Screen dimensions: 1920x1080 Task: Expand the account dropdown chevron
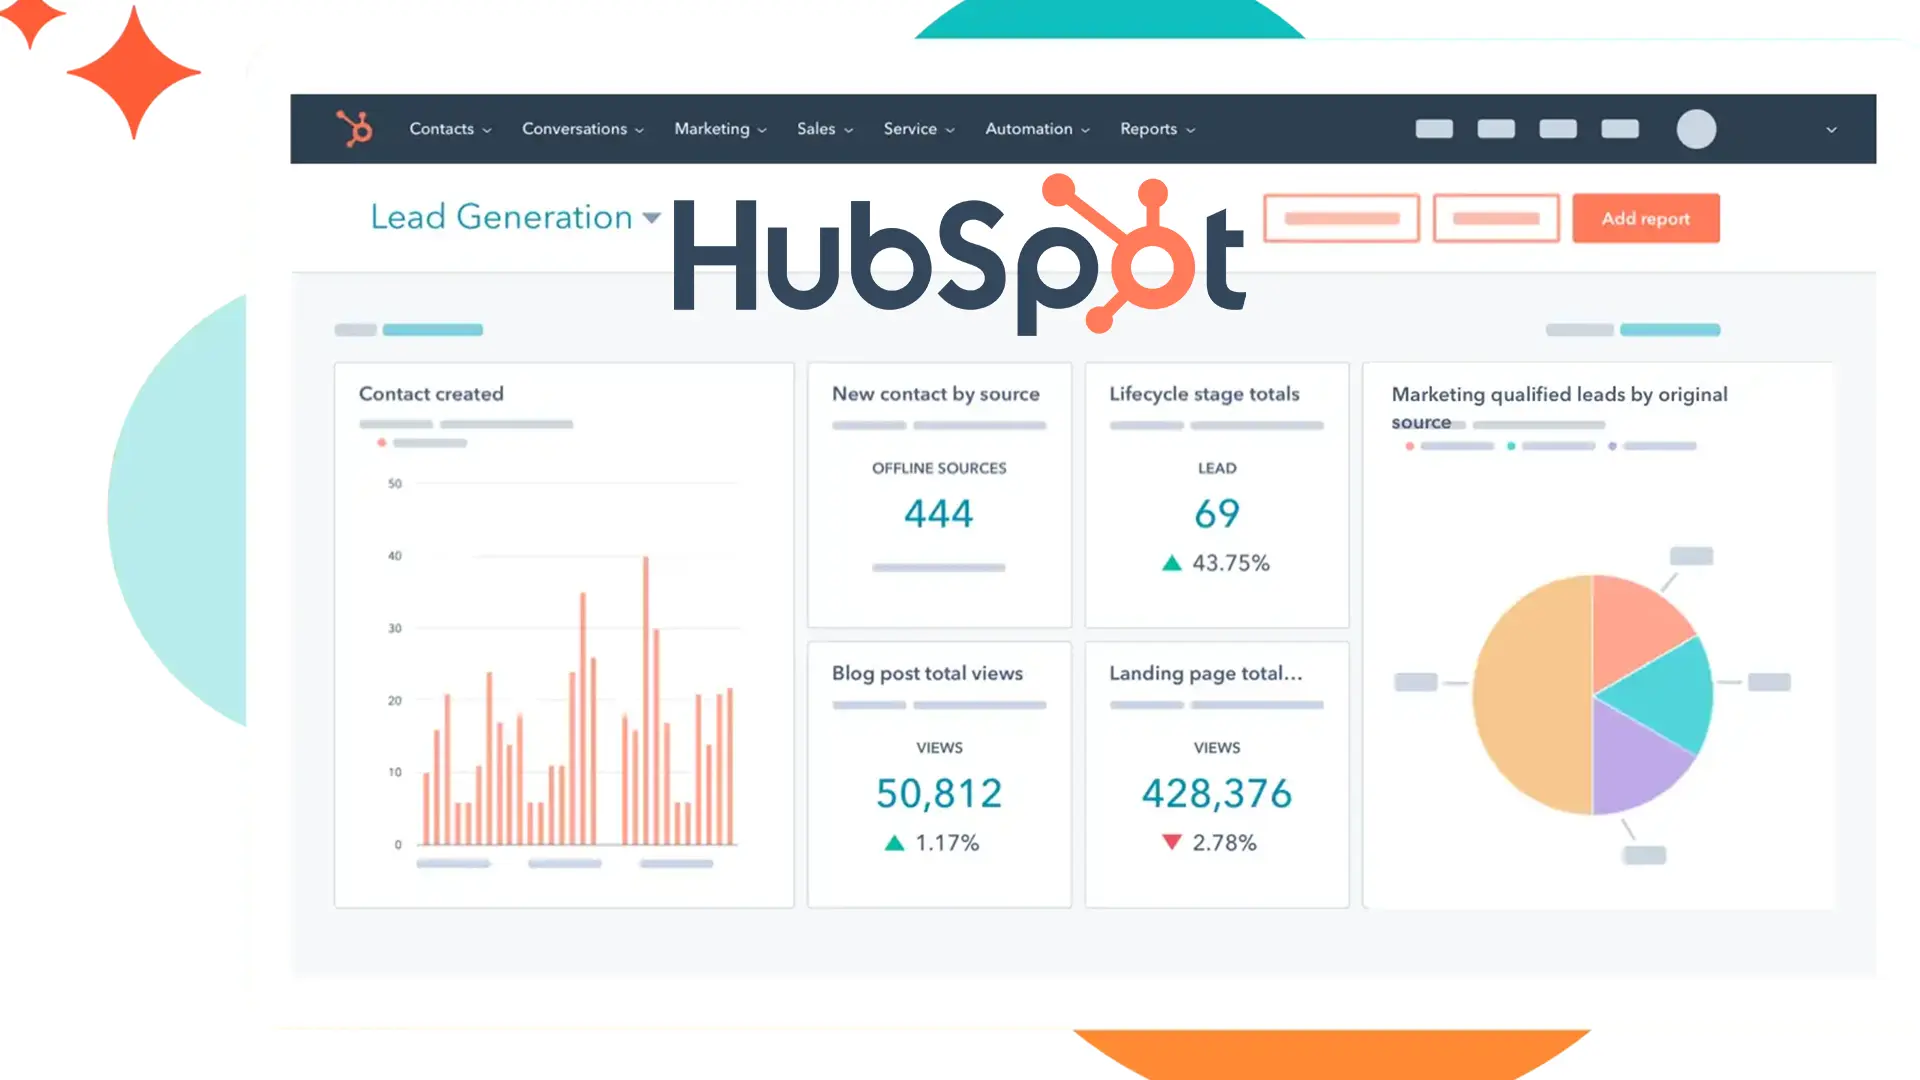tap(1831, 130)
